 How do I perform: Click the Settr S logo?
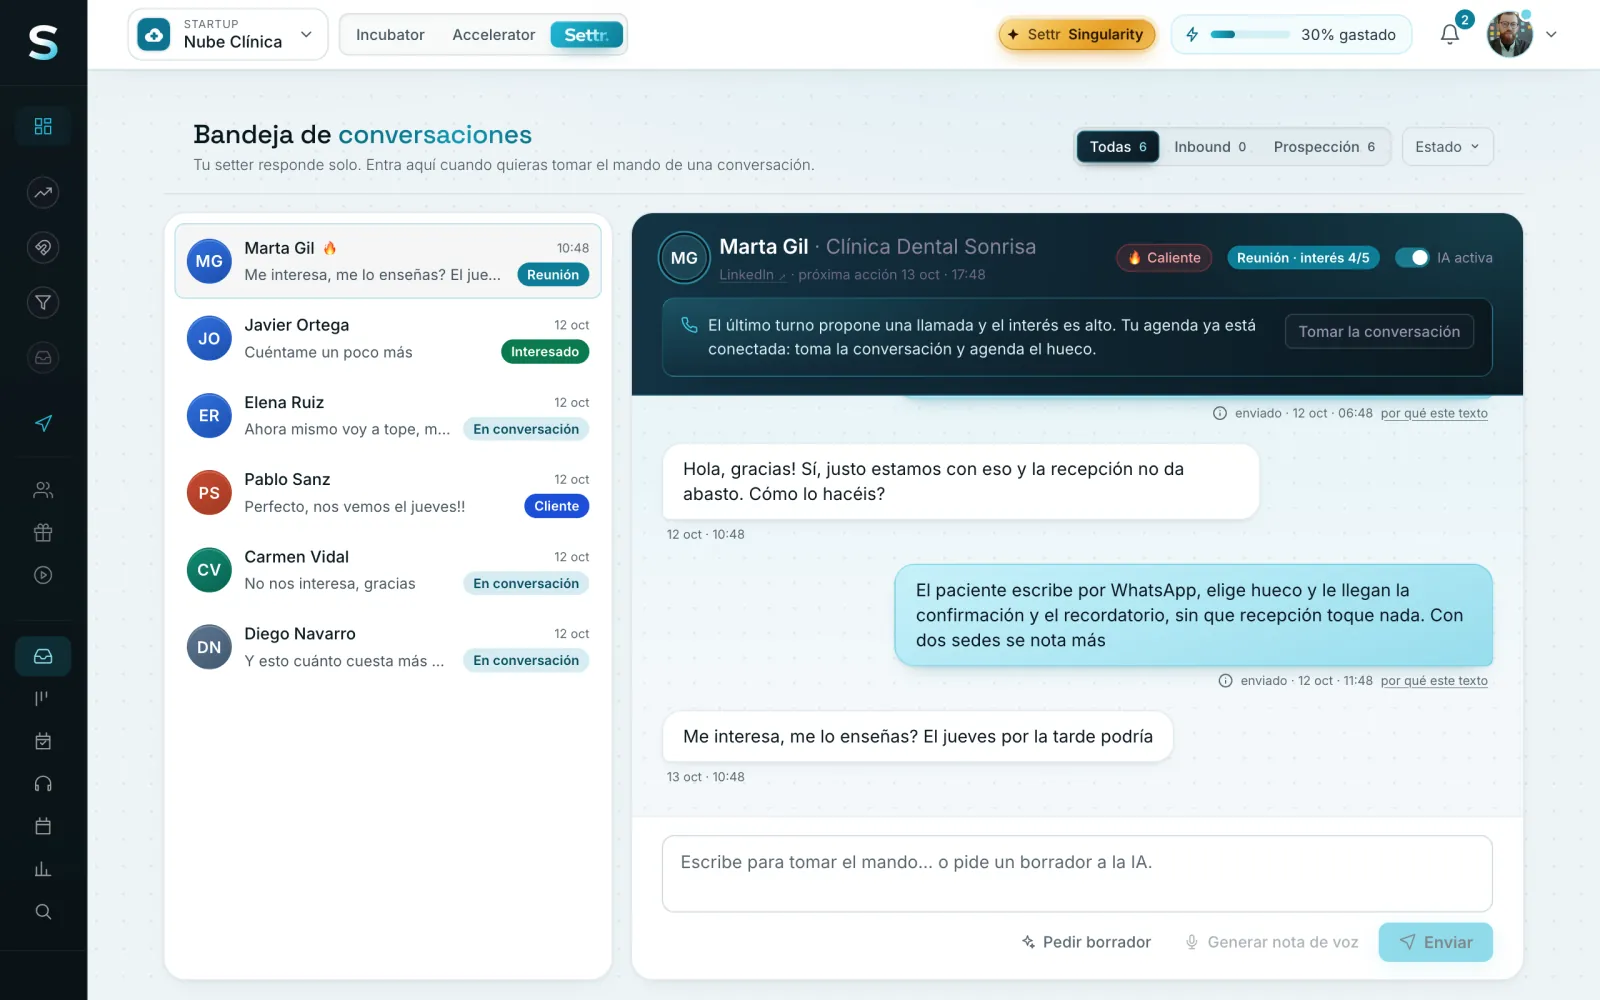(43, 43)
